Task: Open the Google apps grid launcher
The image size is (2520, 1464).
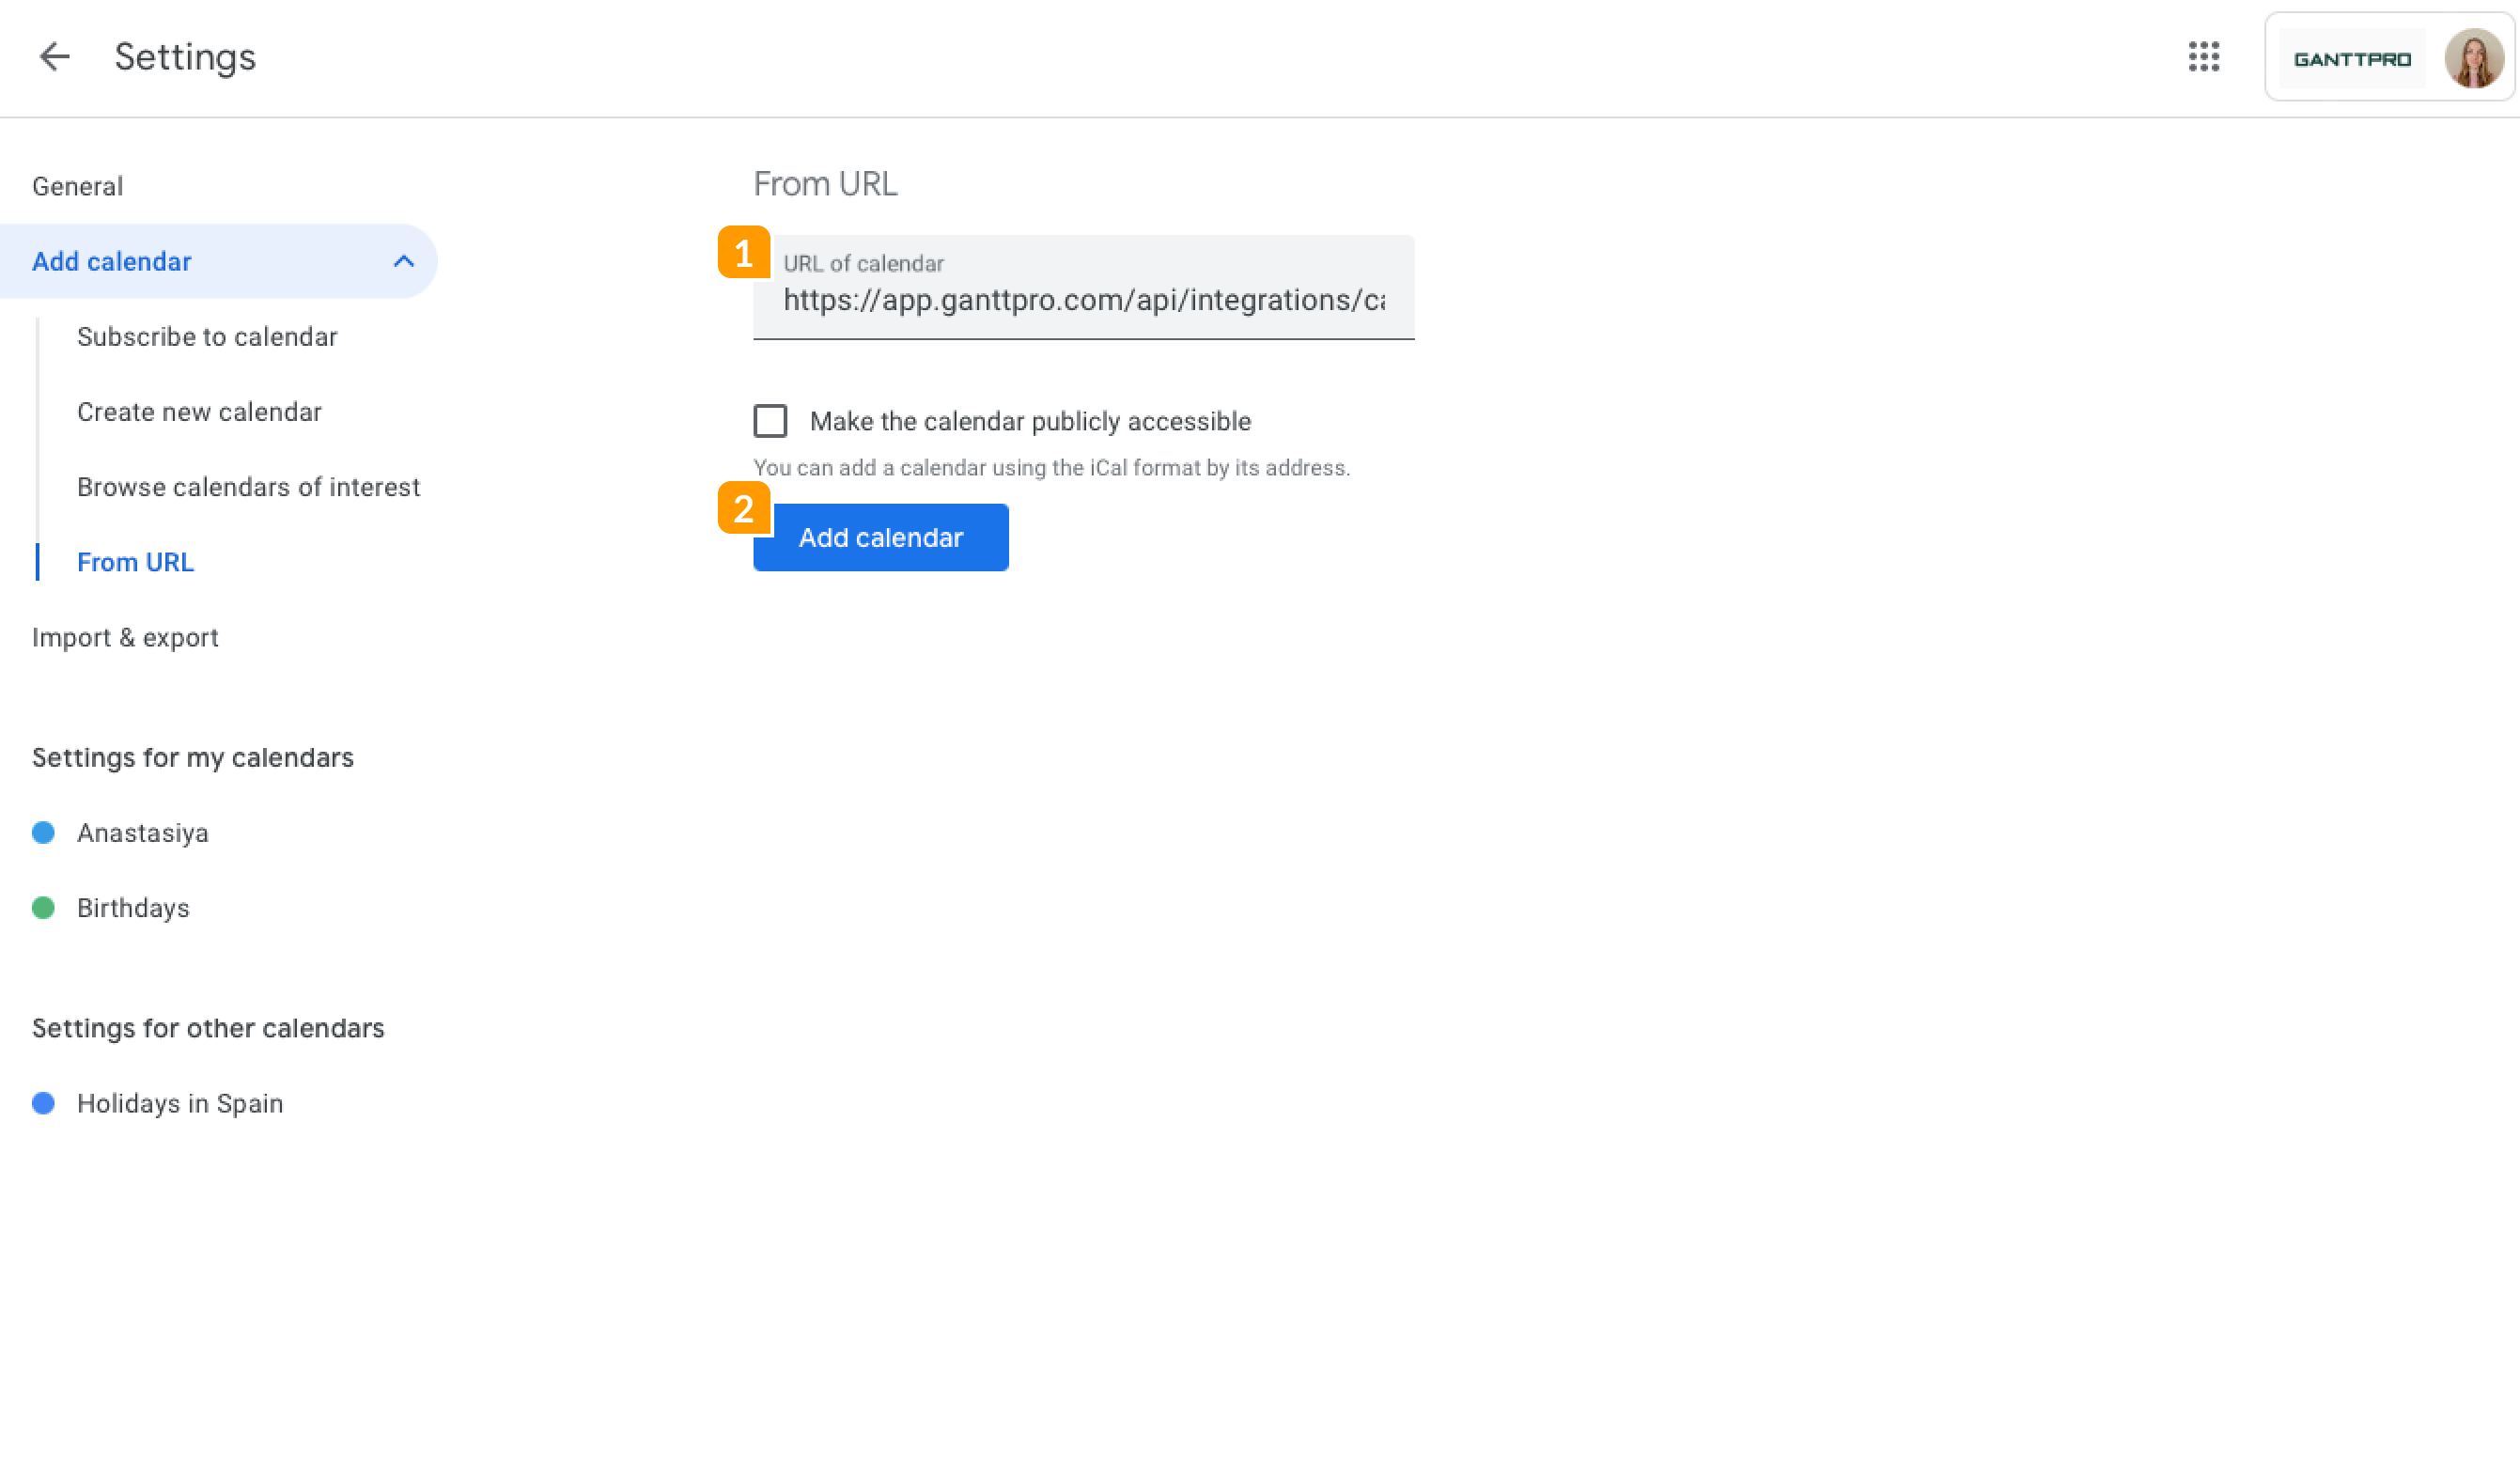Action: [x=2204, y=57]
